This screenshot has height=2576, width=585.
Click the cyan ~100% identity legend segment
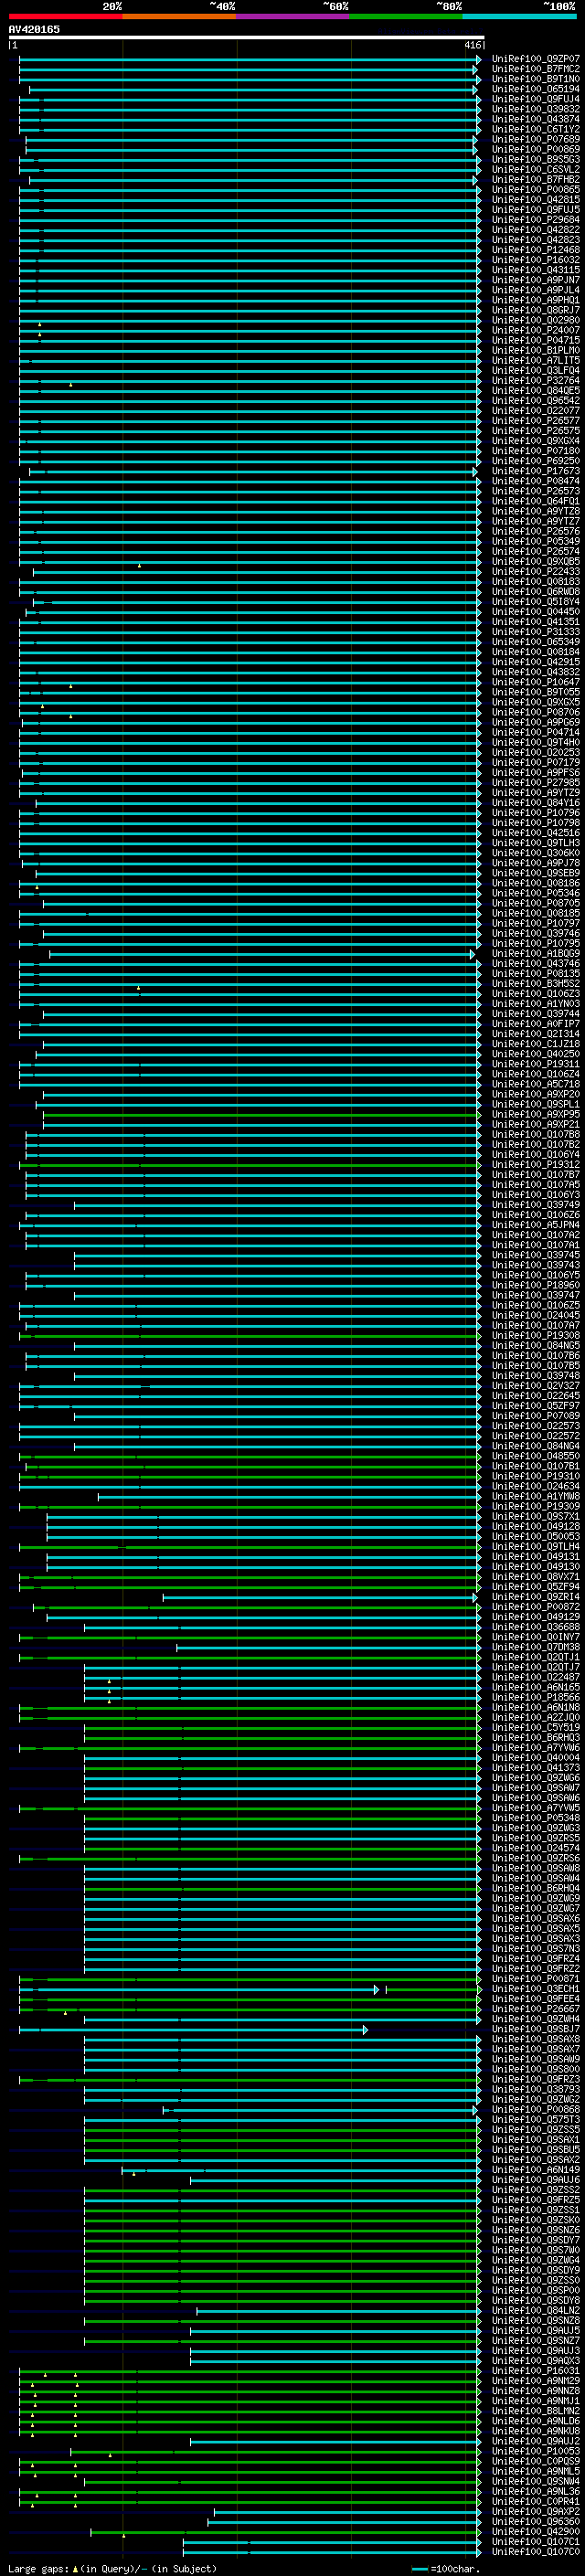(x=519, y=16)
